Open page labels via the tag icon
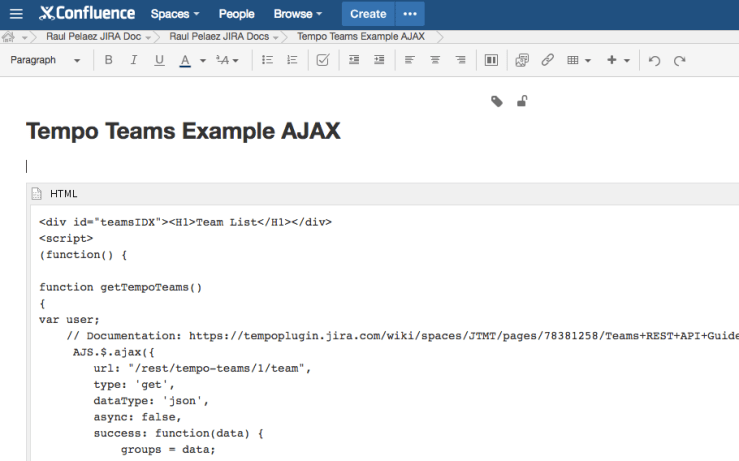This screenshot has height=461, width=739. [497, 101]
